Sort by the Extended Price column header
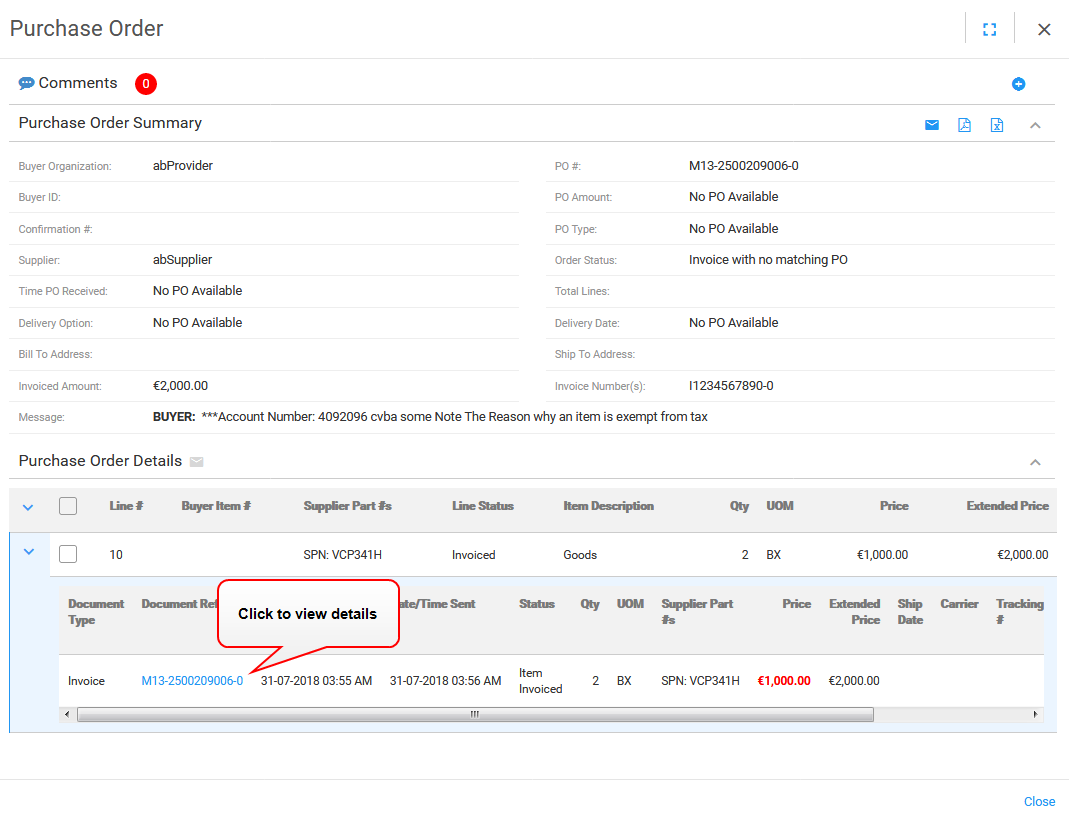Screen dimensions: 1069x823 coord(1008,506)
